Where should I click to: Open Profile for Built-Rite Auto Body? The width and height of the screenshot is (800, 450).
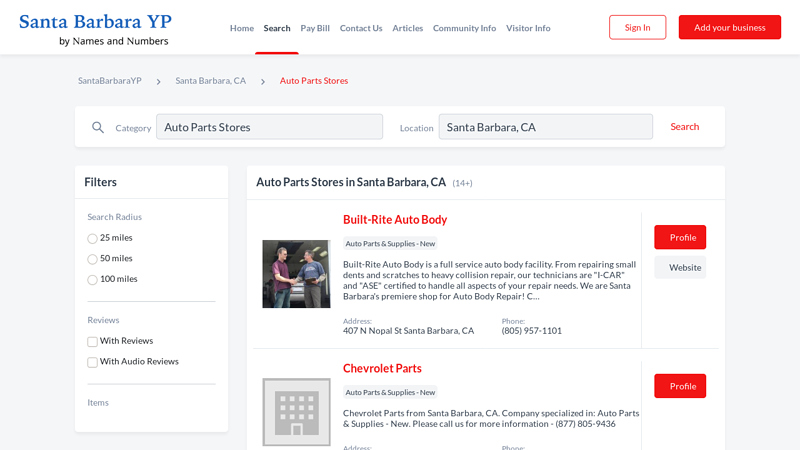(x=680, y=237)
